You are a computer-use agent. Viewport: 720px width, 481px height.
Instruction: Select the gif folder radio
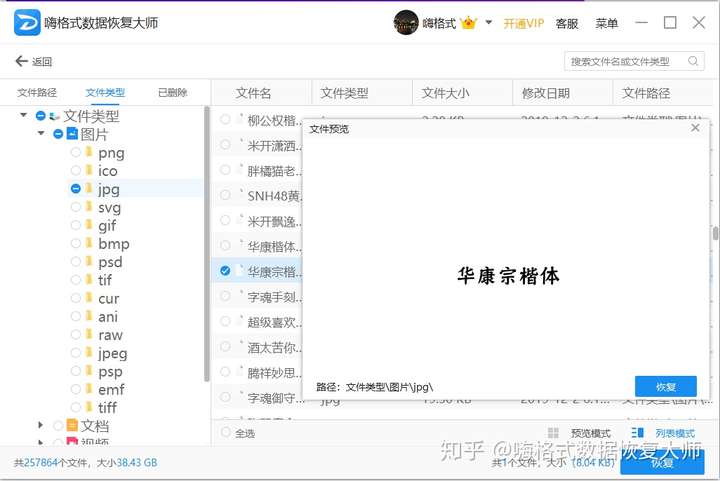pos(76,225)
